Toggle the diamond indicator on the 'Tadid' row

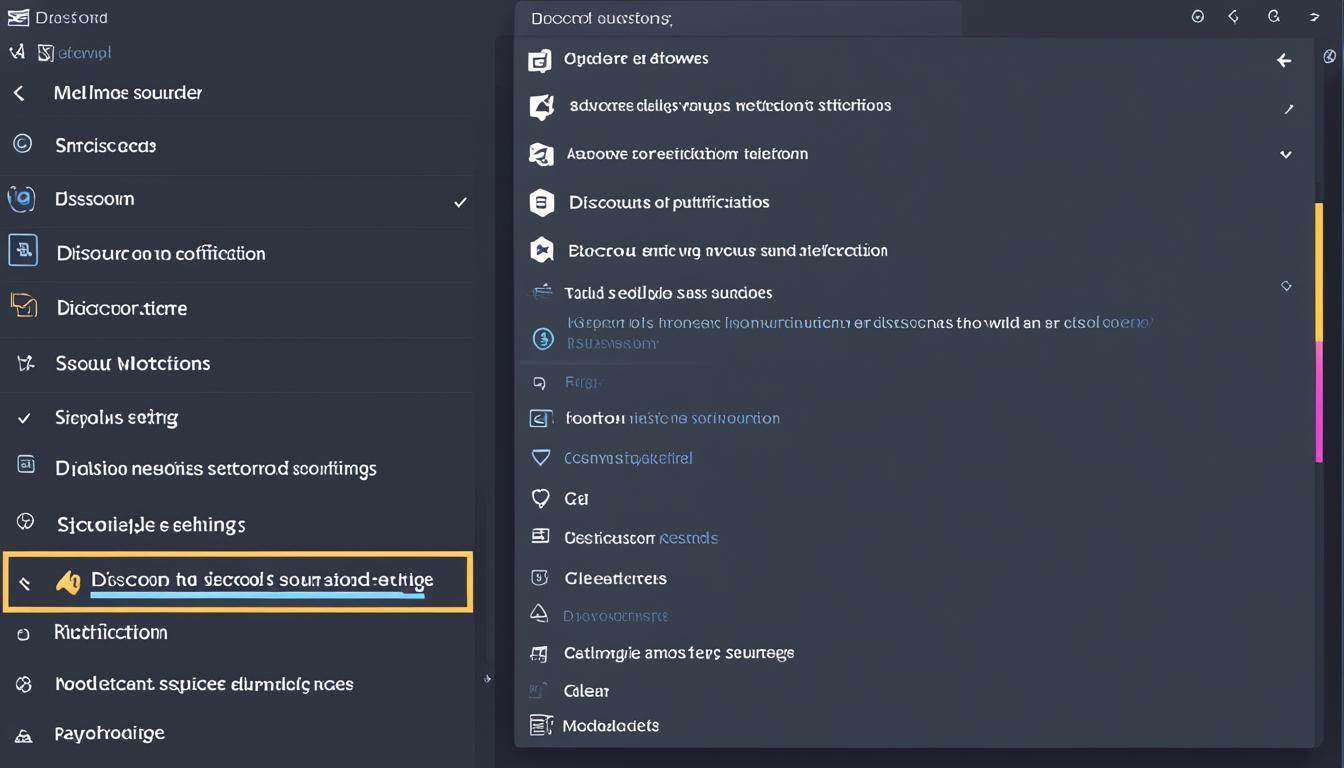pos(1287,286)
